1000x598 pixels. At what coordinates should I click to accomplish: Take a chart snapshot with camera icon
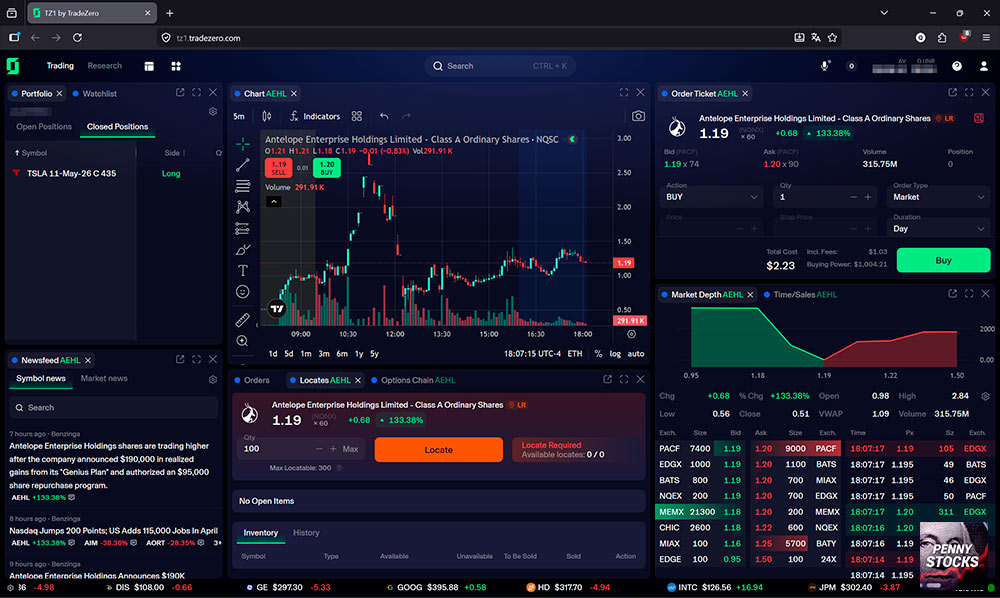[638, 116]
